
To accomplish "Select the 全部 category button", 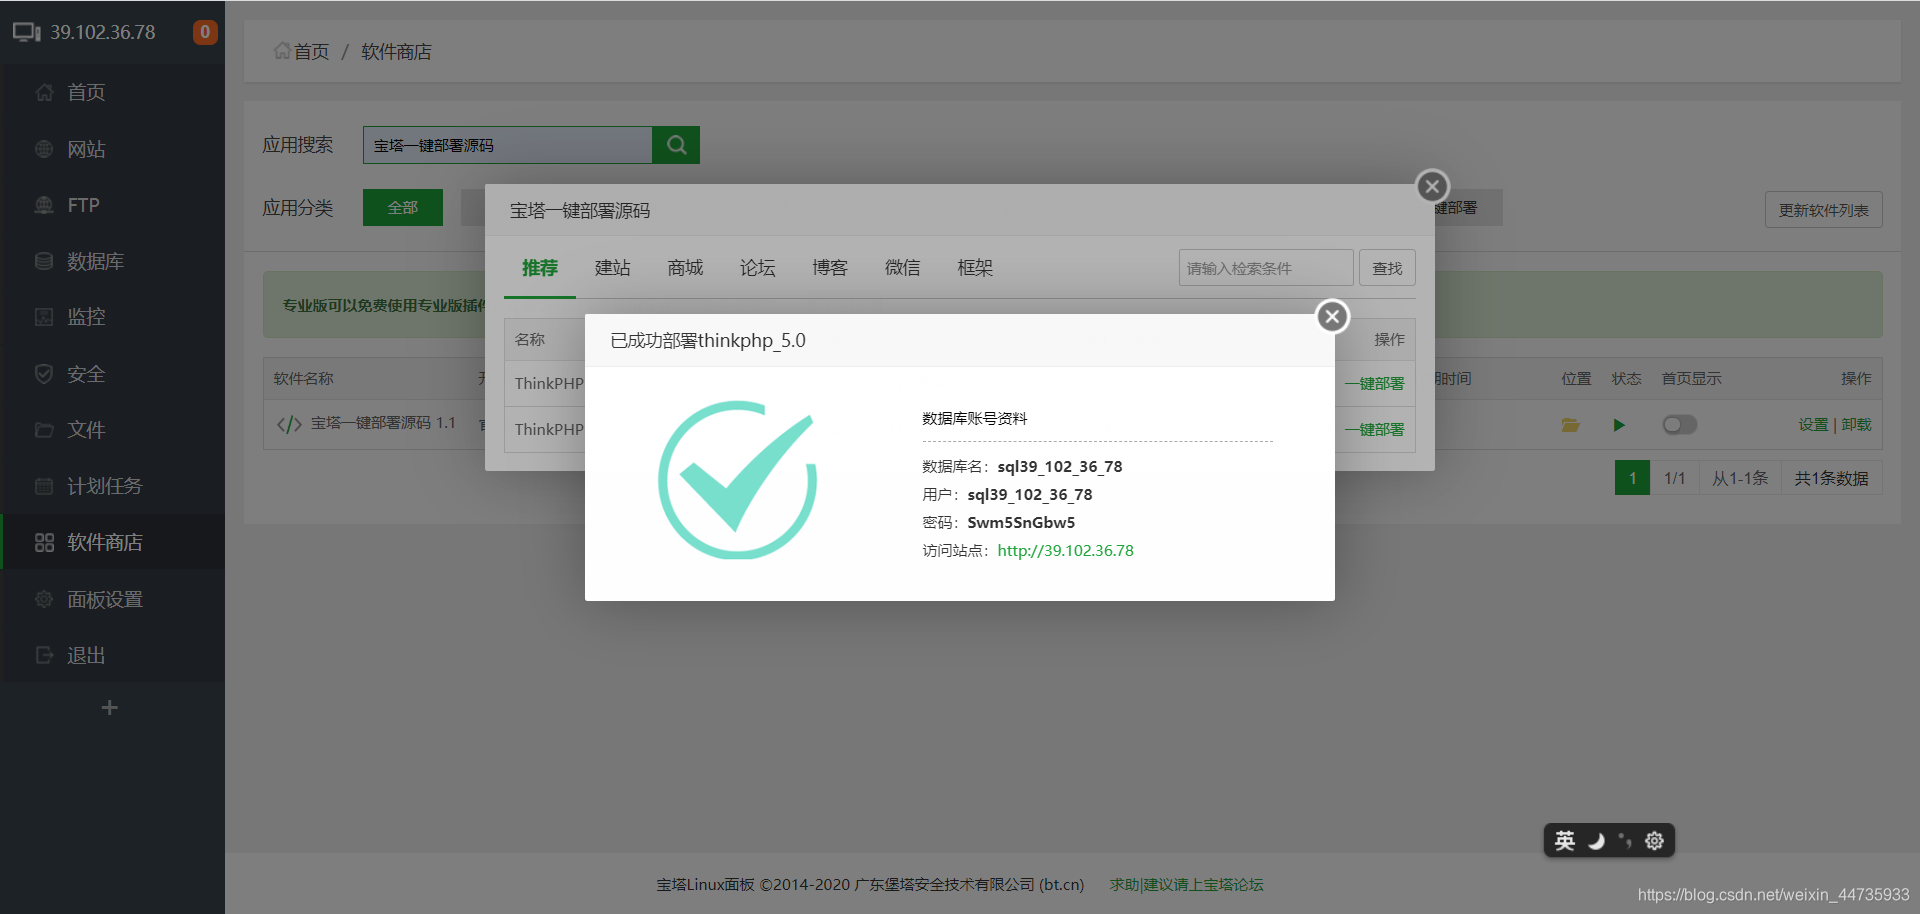I will (x=403, y=207).
